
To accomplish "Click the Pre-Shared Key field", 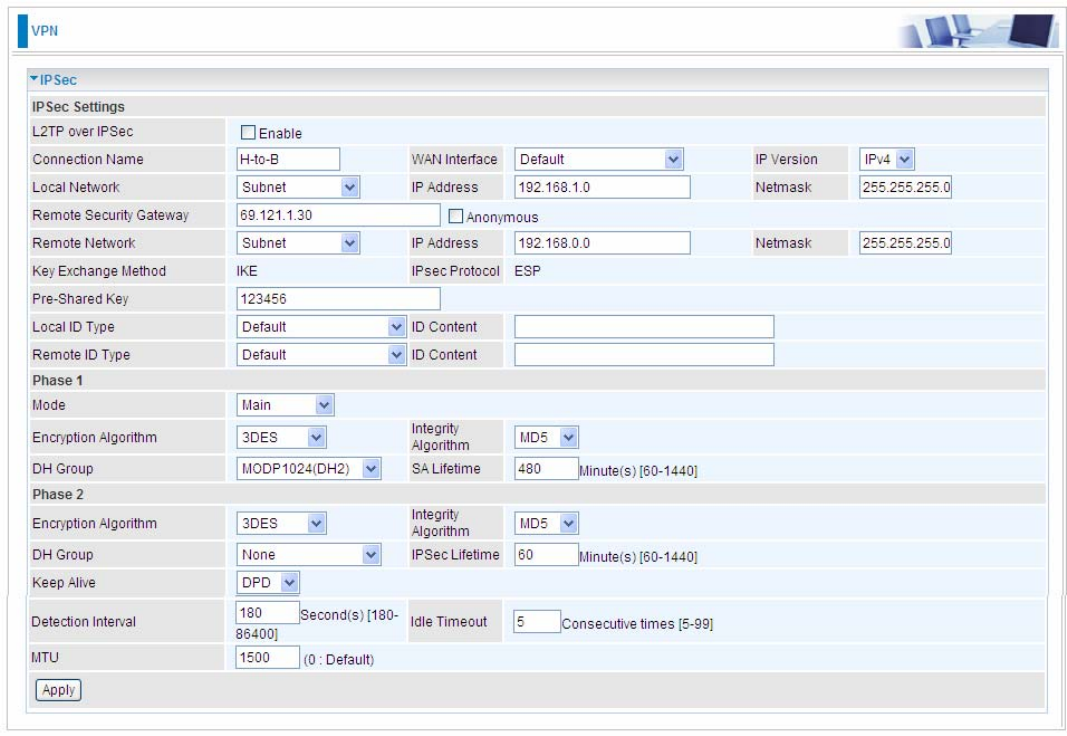I will click(338, 299).
